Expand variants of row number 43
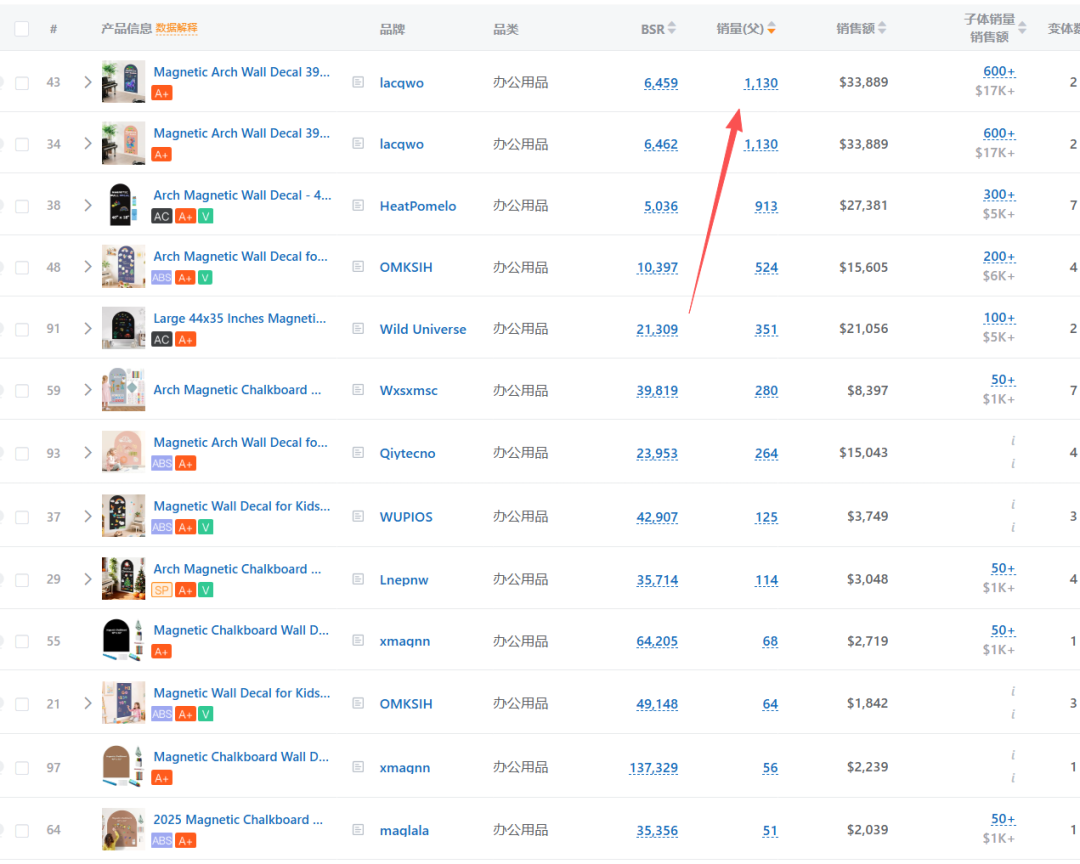This screenshot has height=864, width=1080. [x=87, y=82]
